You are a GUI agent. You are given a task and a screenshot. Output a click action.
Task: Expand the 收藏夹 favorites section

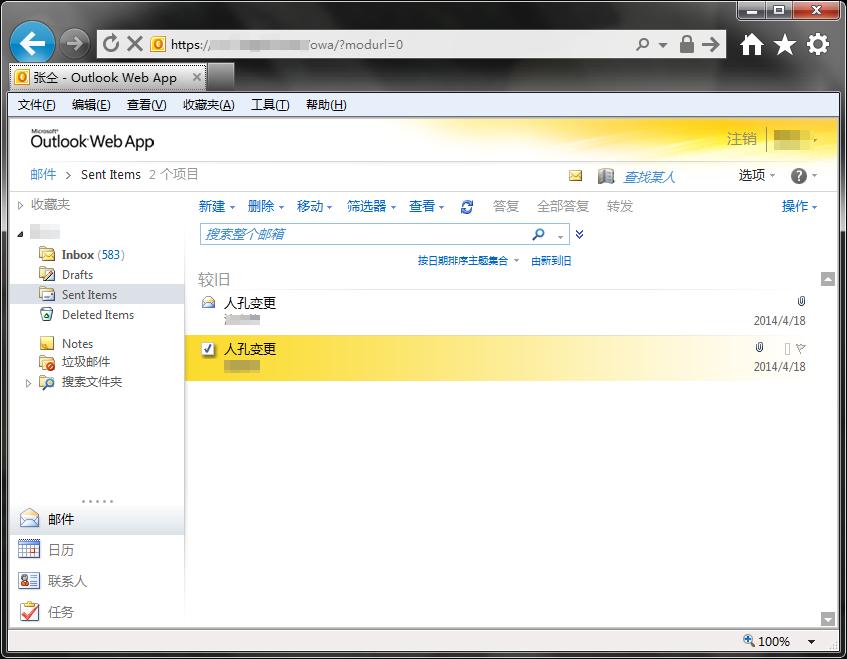pos(19,205)
